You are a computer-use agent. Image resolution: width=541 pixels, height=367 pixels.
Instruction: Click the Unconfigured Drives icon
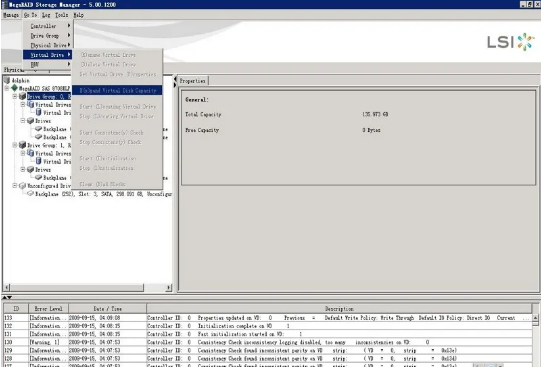23,186
